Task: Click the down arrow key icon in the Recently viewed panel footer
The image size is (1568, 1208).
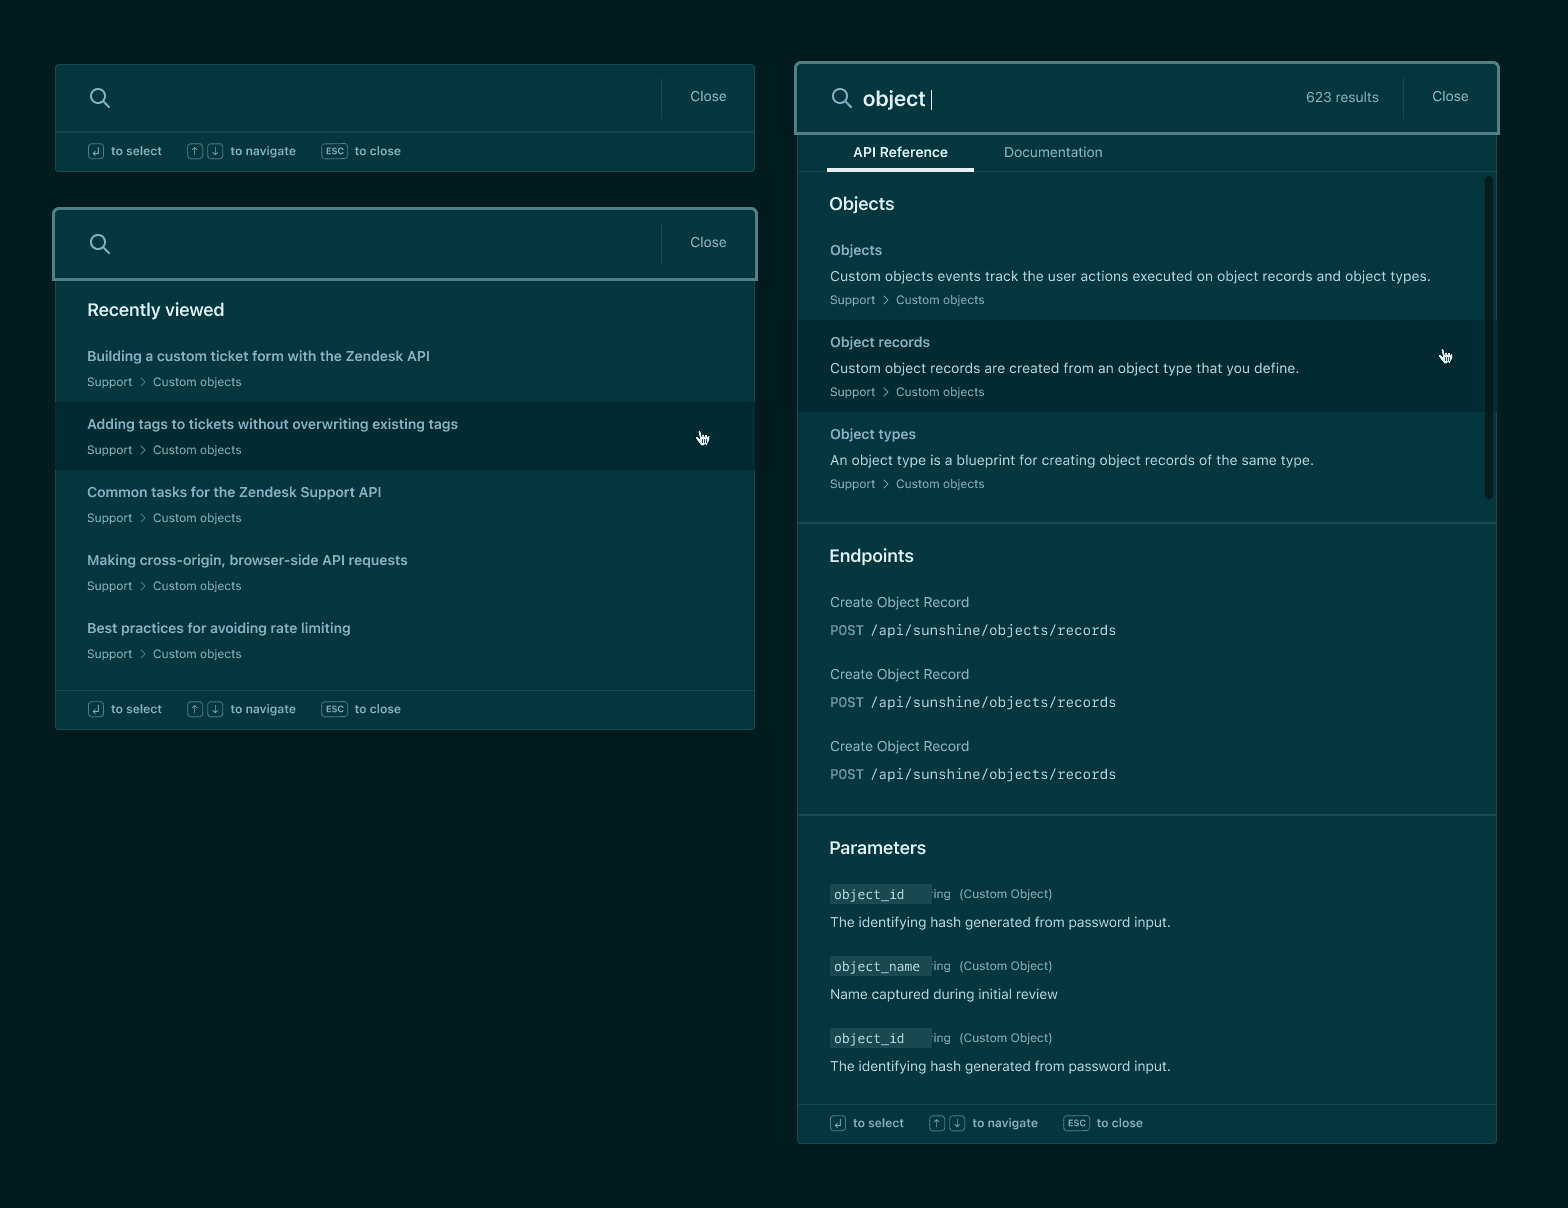Action: click(x=215, y=709)
